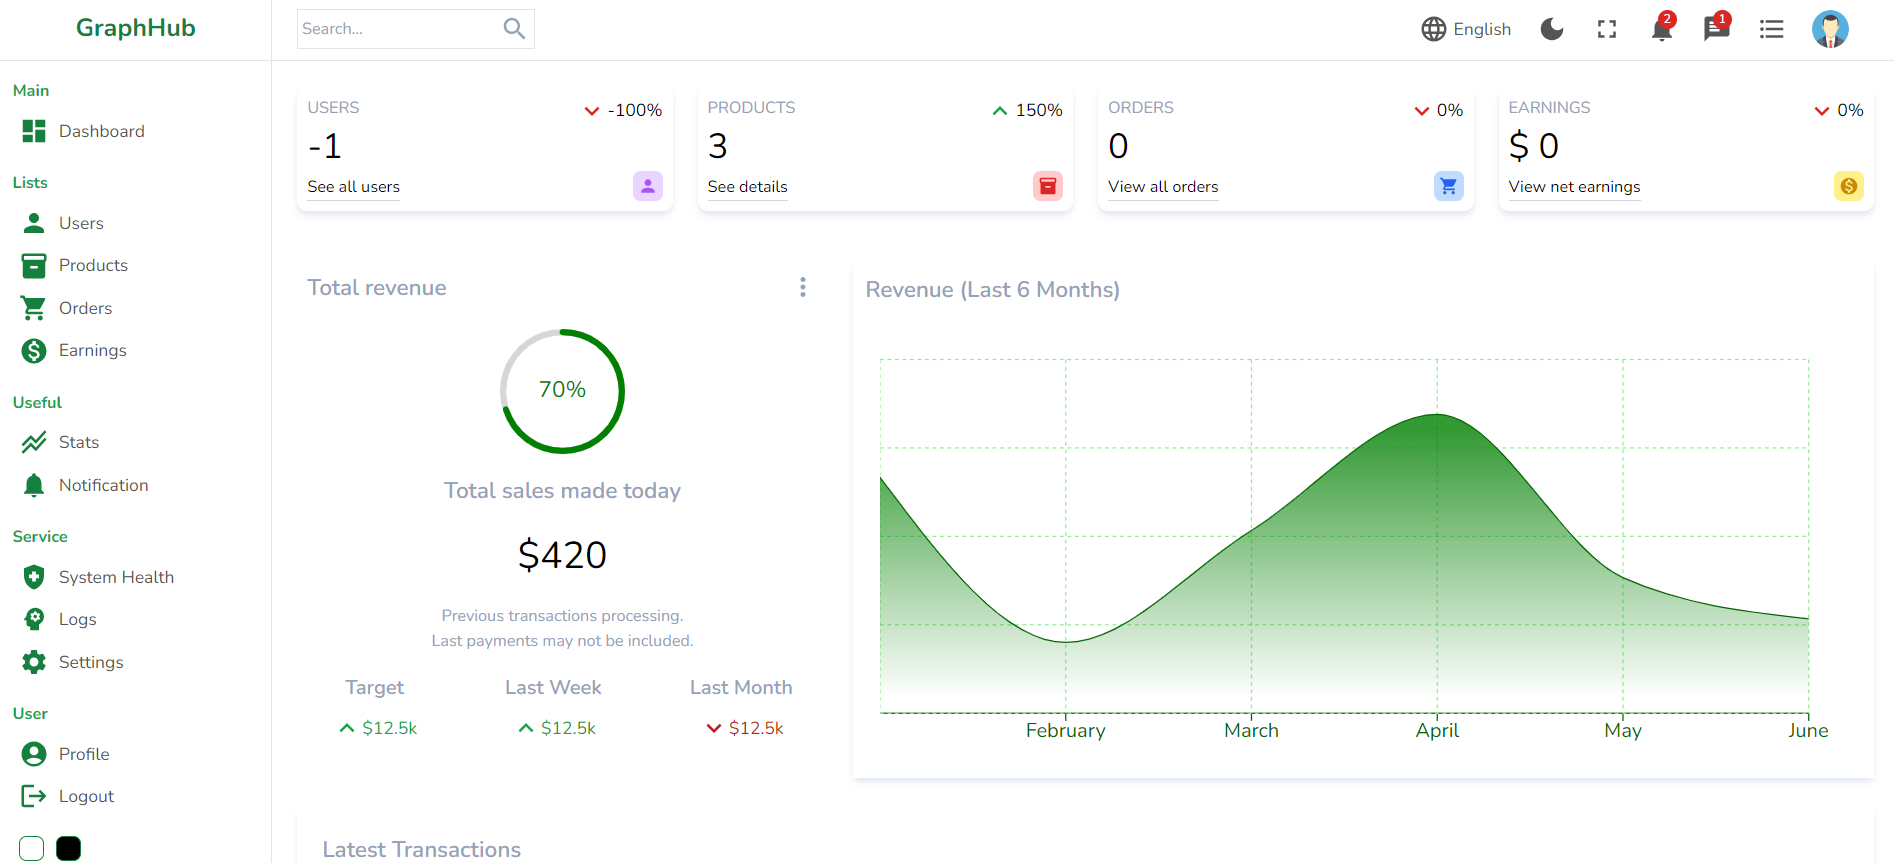Viewport: 1894px width, 863px height.
Task: Click the yellow dollar icon in Earnings card
Action: [x=1848, y=186]
